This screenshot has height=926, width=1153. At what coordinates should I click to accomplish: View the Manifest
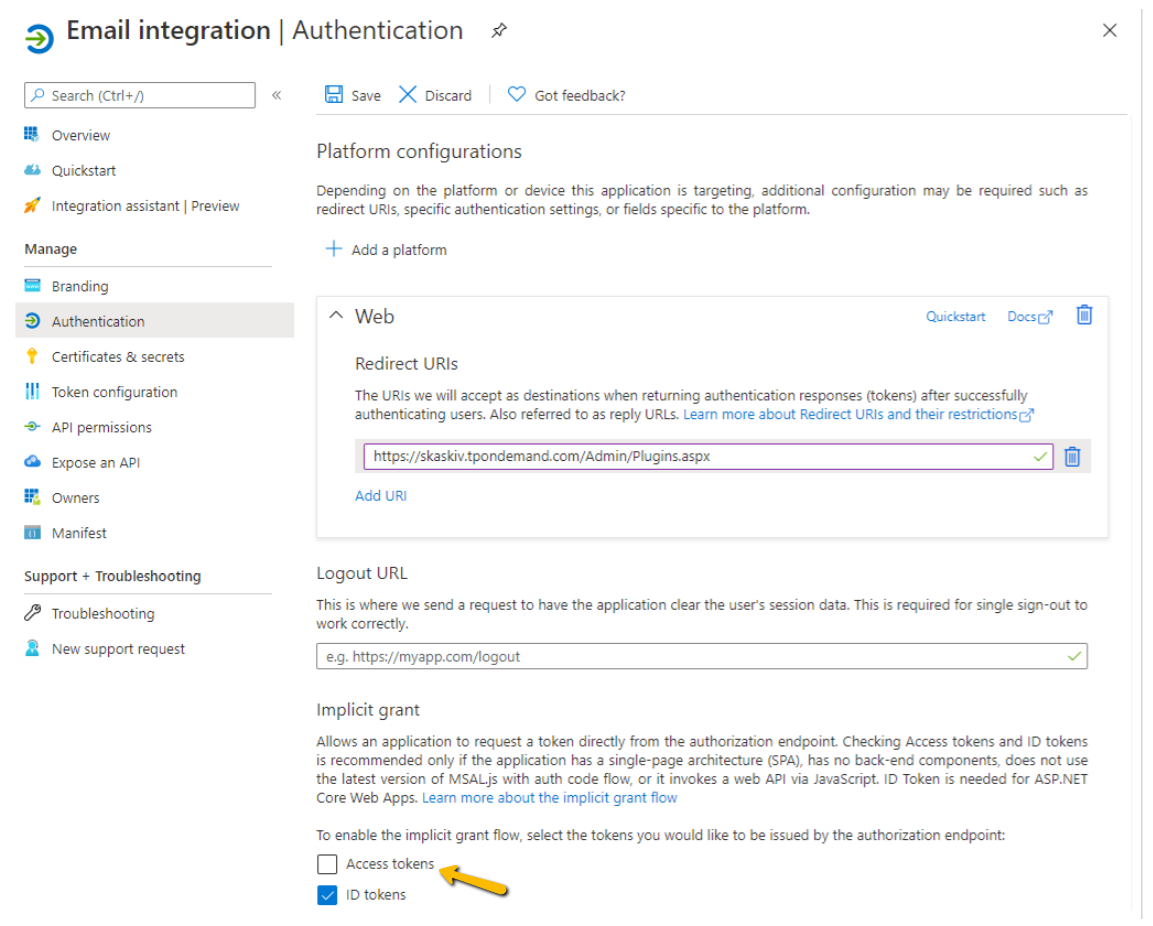[x=78, y=533]
